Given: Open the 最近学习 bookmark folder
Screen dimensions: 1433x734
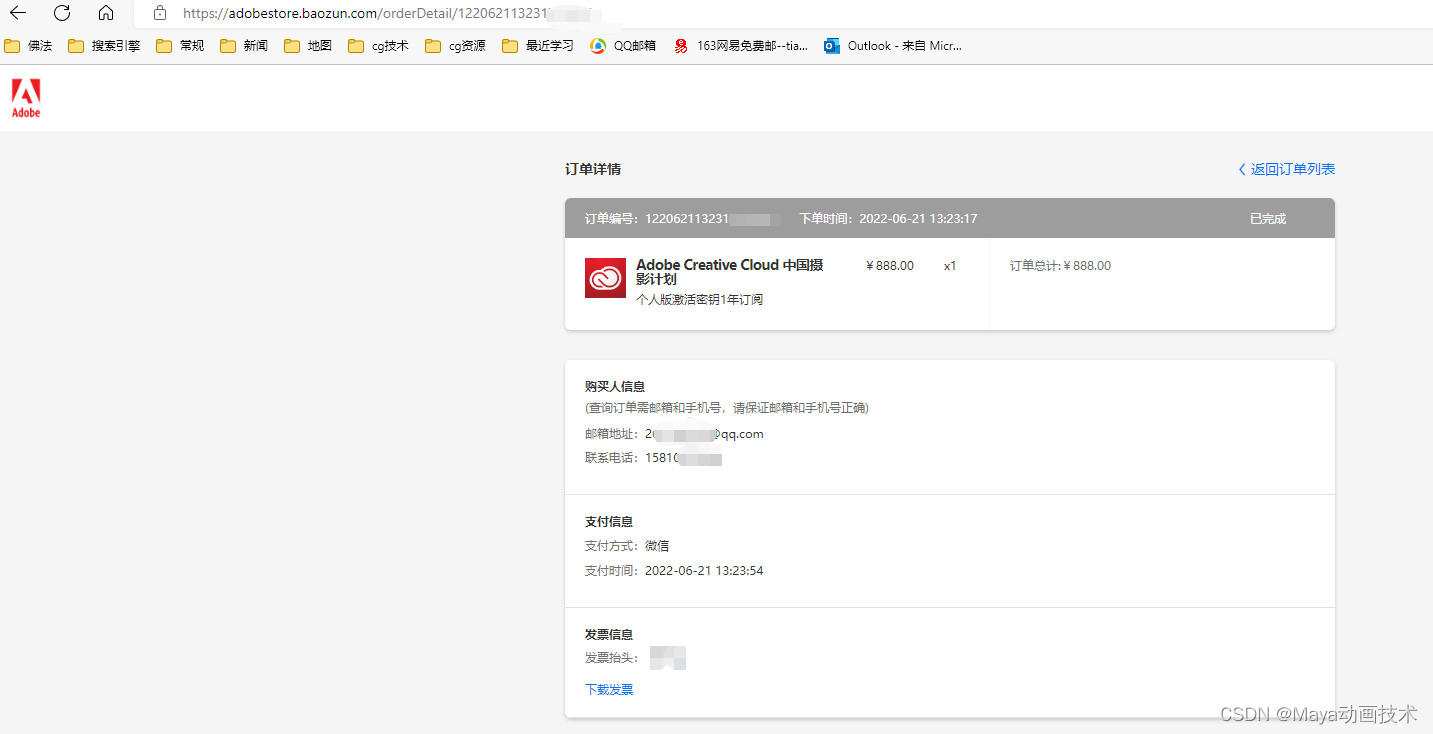Looking at the screenshot, I should pyautogui.click(x=538, y=46).
